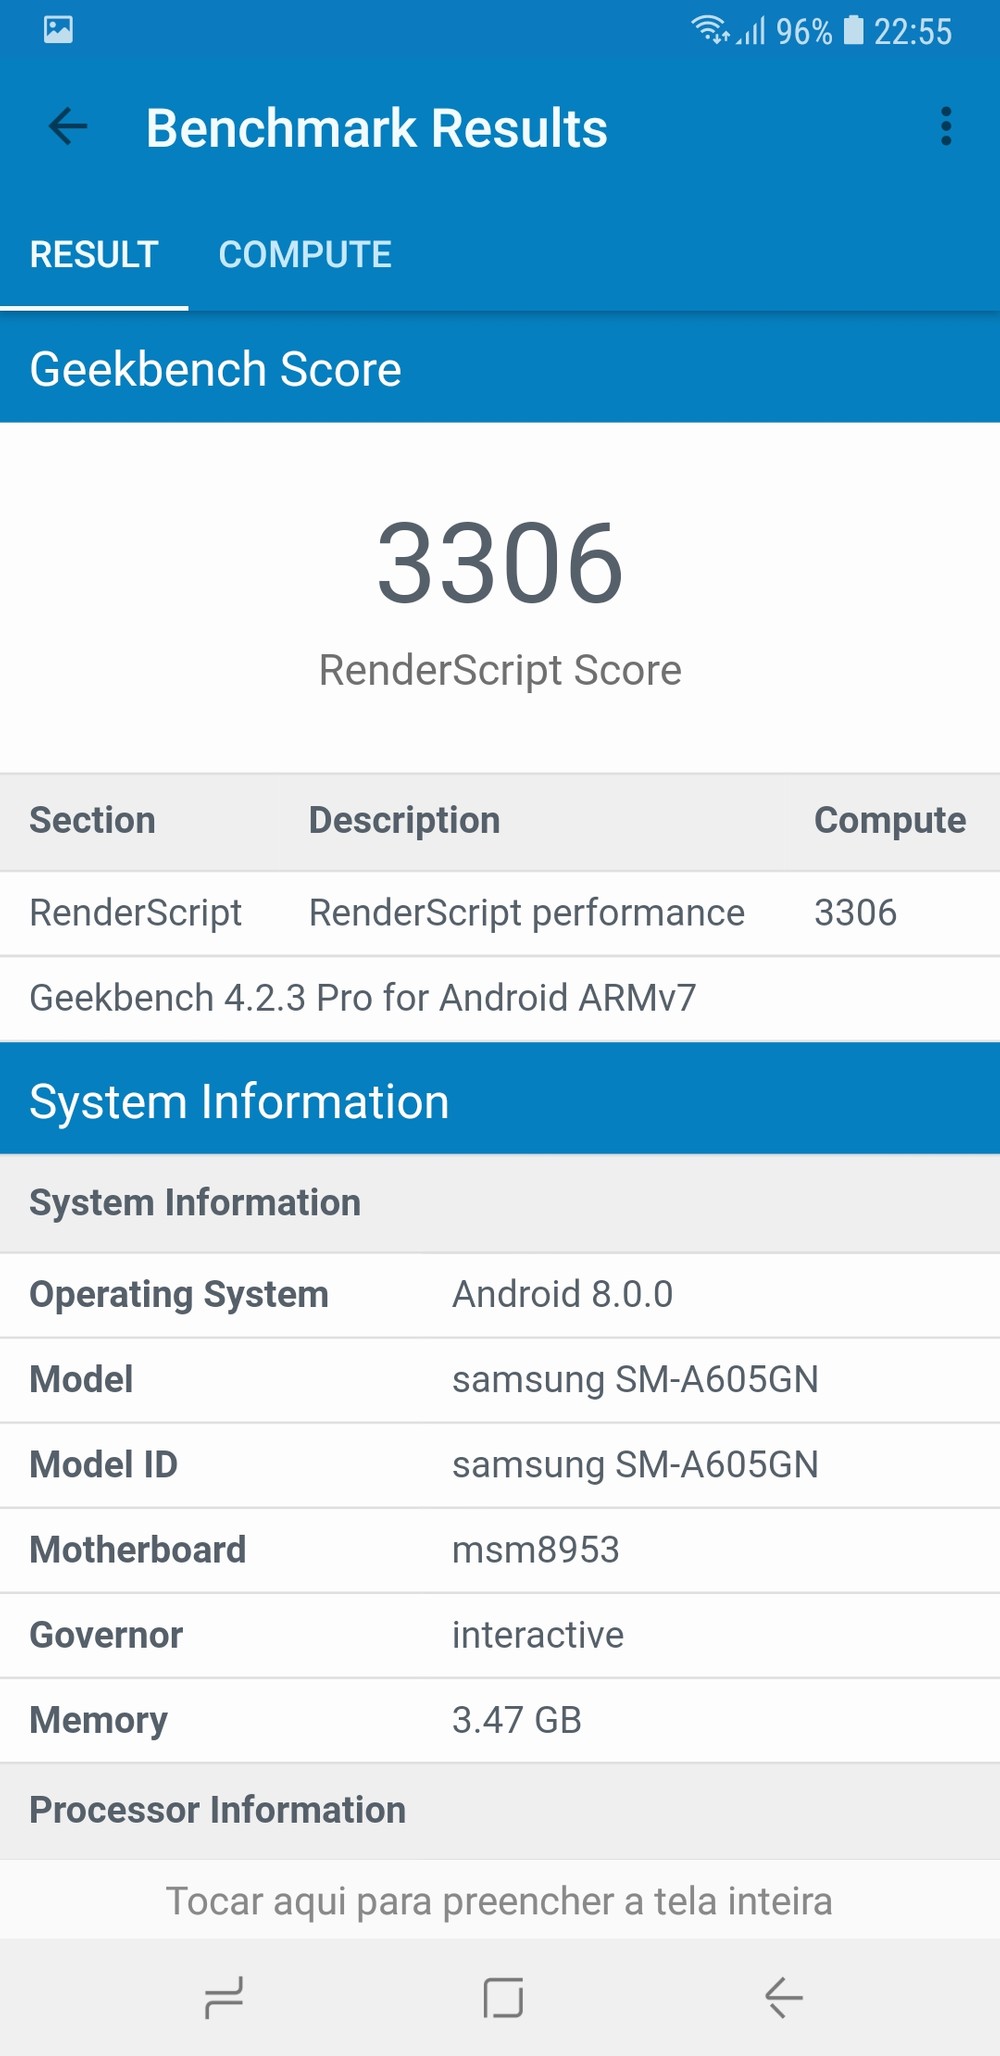Tap the 3306 RenderScript Score number
1000x2056 pixels.
(499, 565)
